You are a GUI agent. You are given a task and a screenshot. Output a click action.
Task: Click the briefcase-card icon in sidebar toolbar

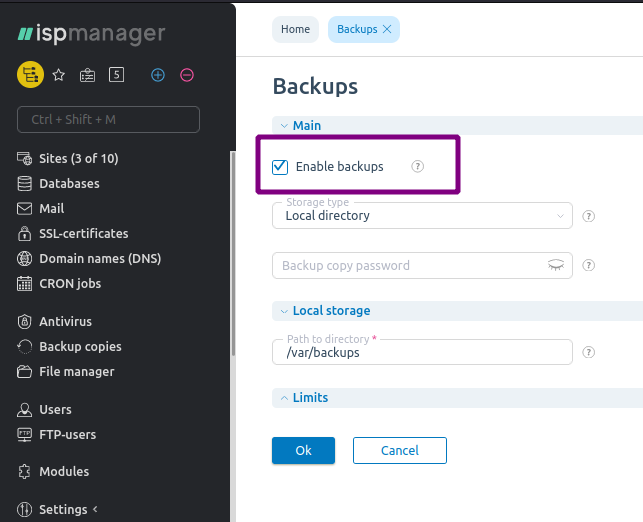point(87,75)
